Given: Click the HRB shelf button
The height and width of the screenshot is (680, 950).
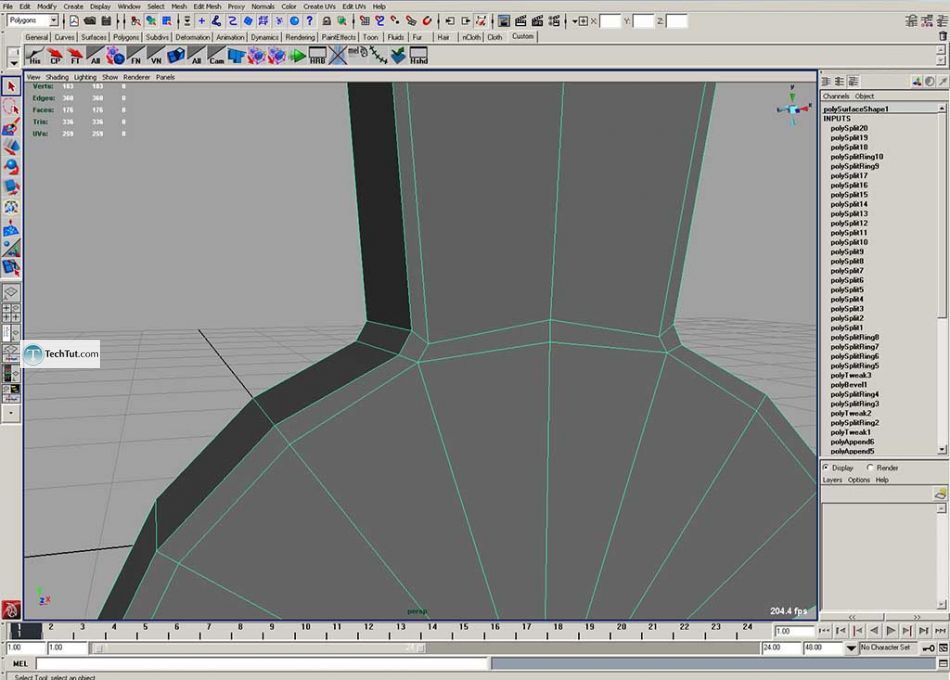Looking at the screenshot, I should (x=317, y=56).
